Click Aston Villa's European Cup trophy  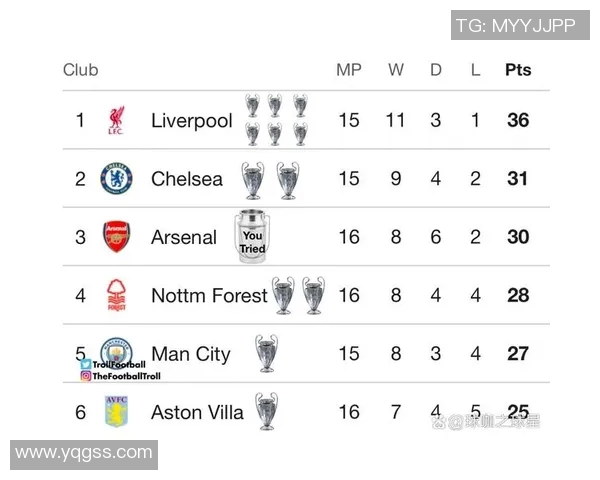(266, 411)
